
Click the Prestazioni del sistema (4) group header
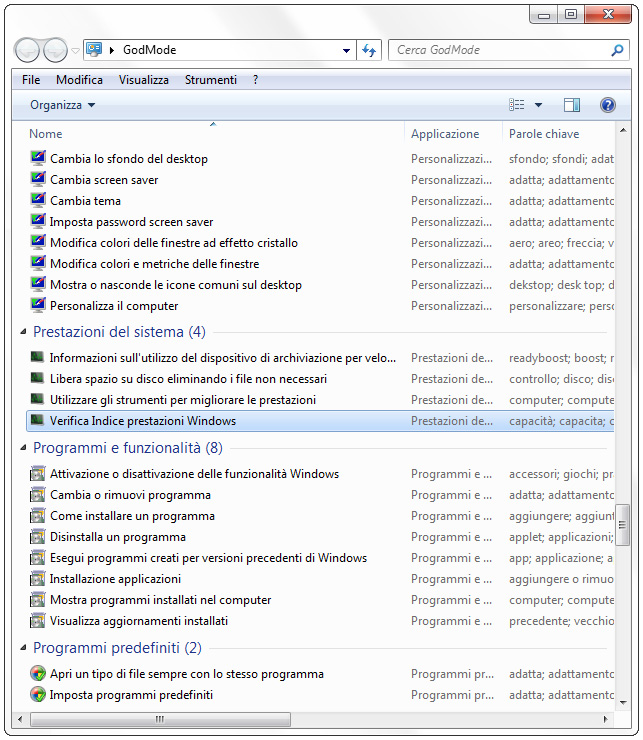119,332
